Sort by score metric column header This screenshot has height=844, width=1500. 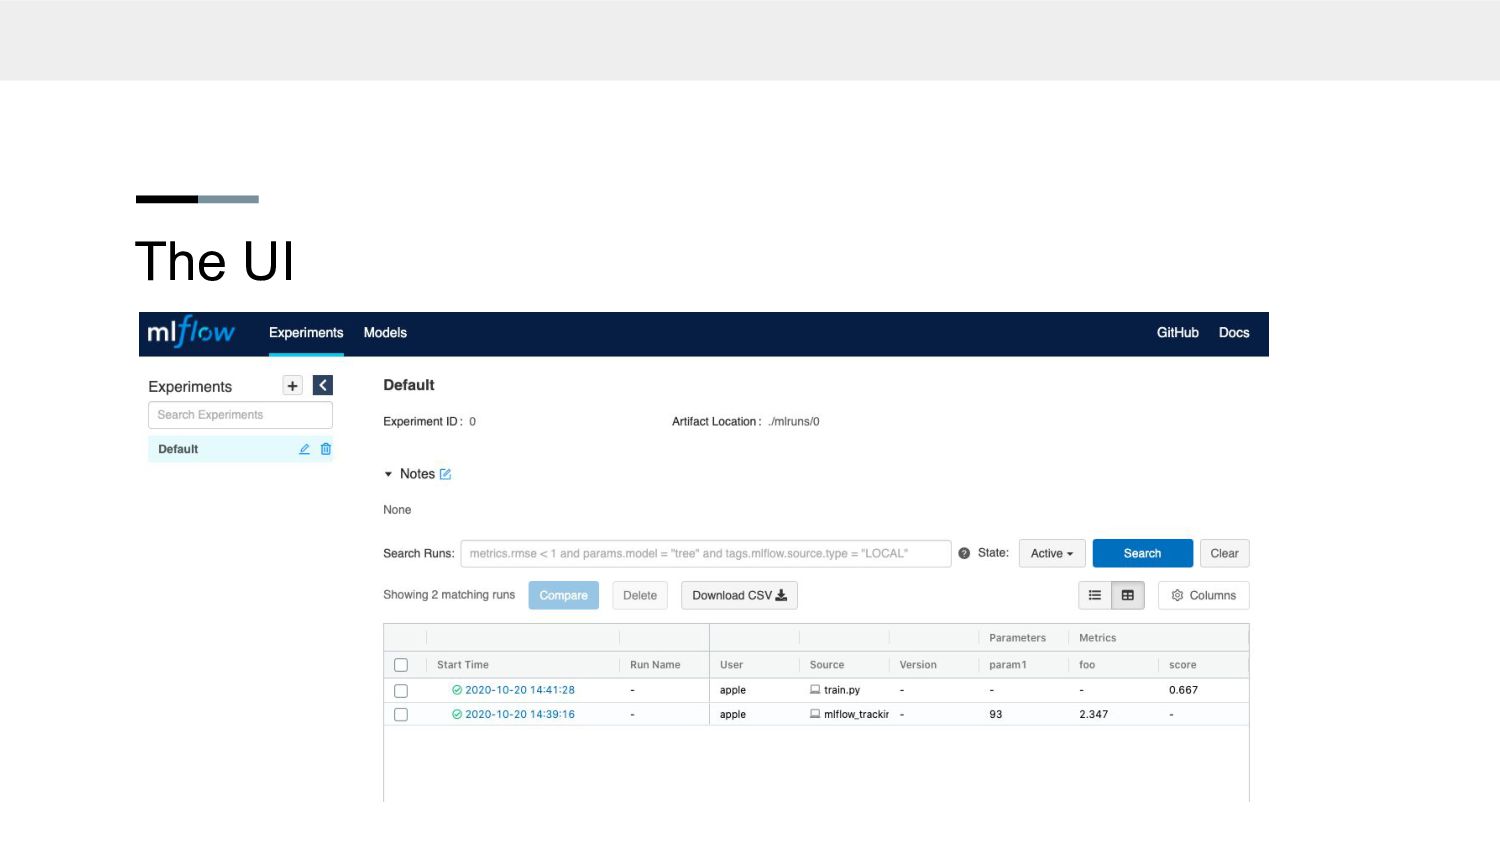pyautogui.click(x=1183, y=665)
